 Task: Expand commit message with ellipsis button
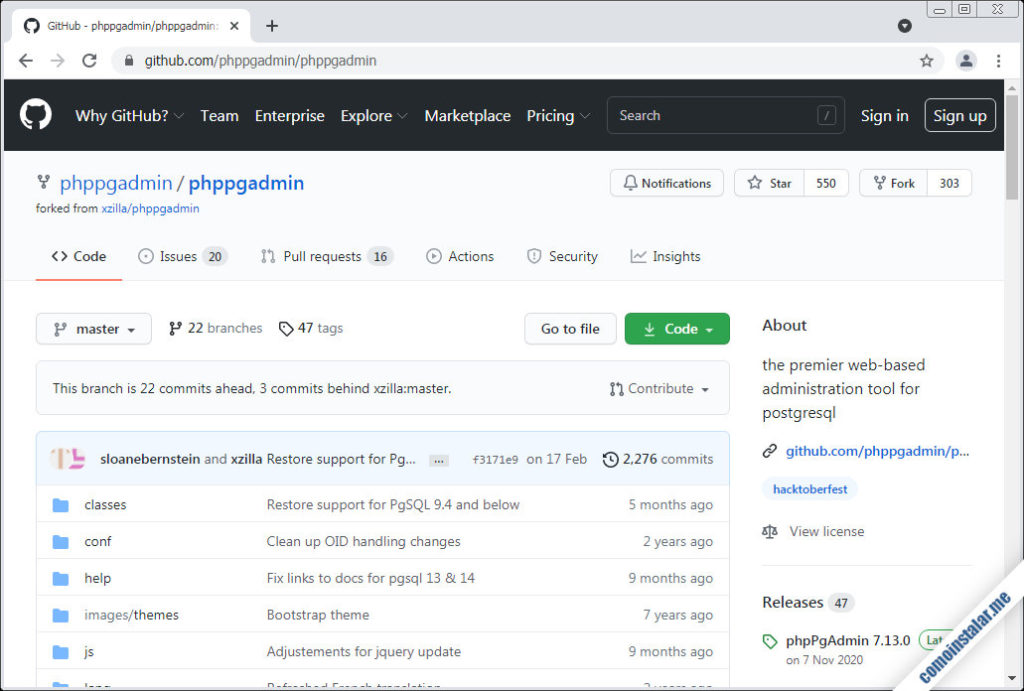pos(438,460)
